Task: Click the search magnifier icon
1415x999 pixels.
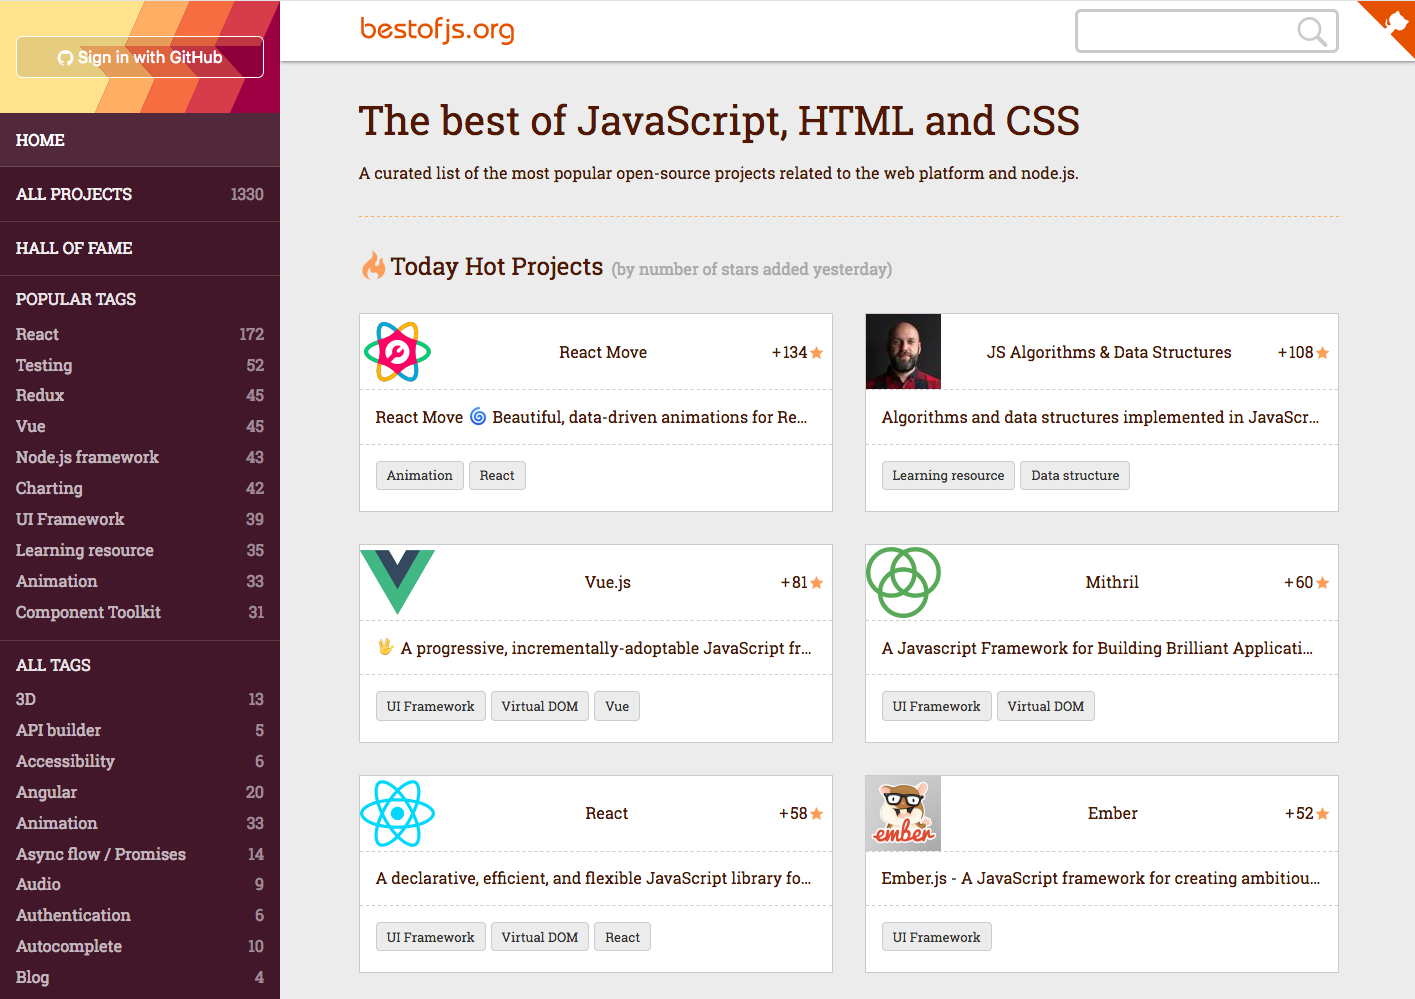Action: point(1311,32)
